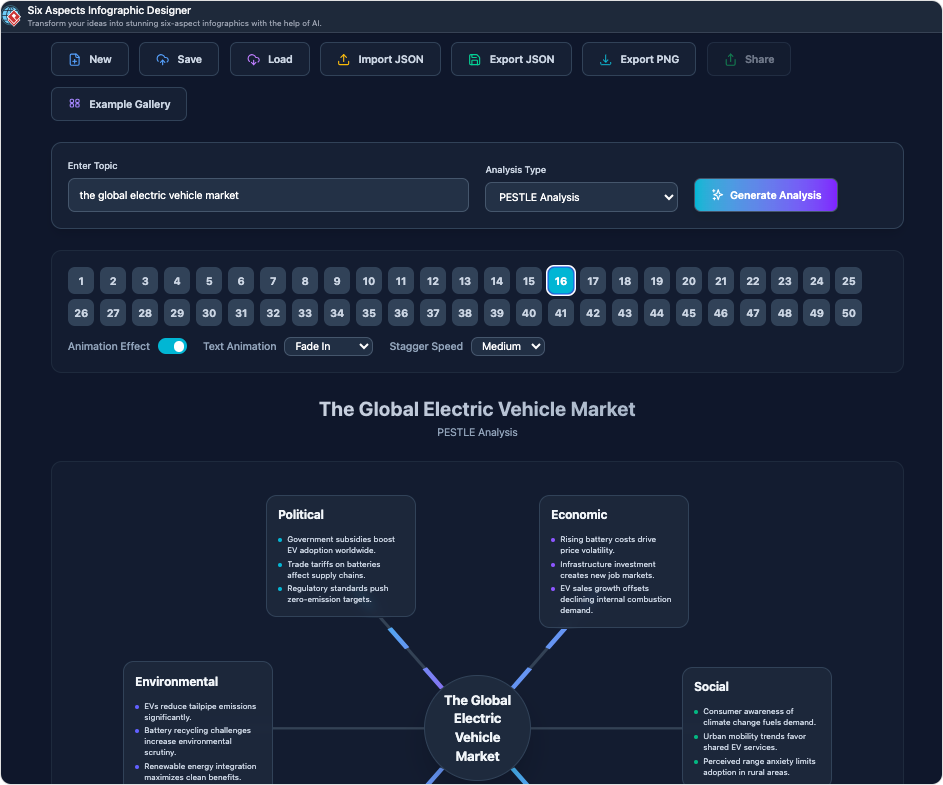
Task: Click the app logo icon in title bar
Action: coord(12,16)
